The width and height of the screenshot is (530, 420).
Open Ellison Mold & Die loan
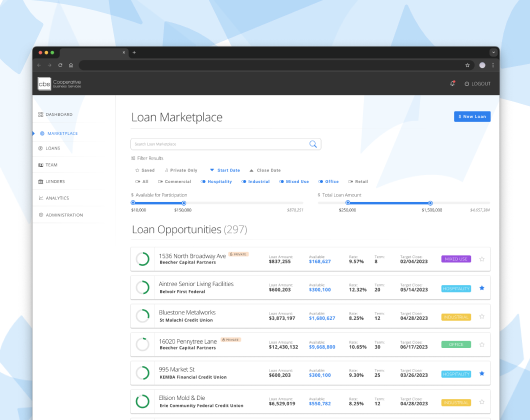pyautogui.click(x=310, y=401)
